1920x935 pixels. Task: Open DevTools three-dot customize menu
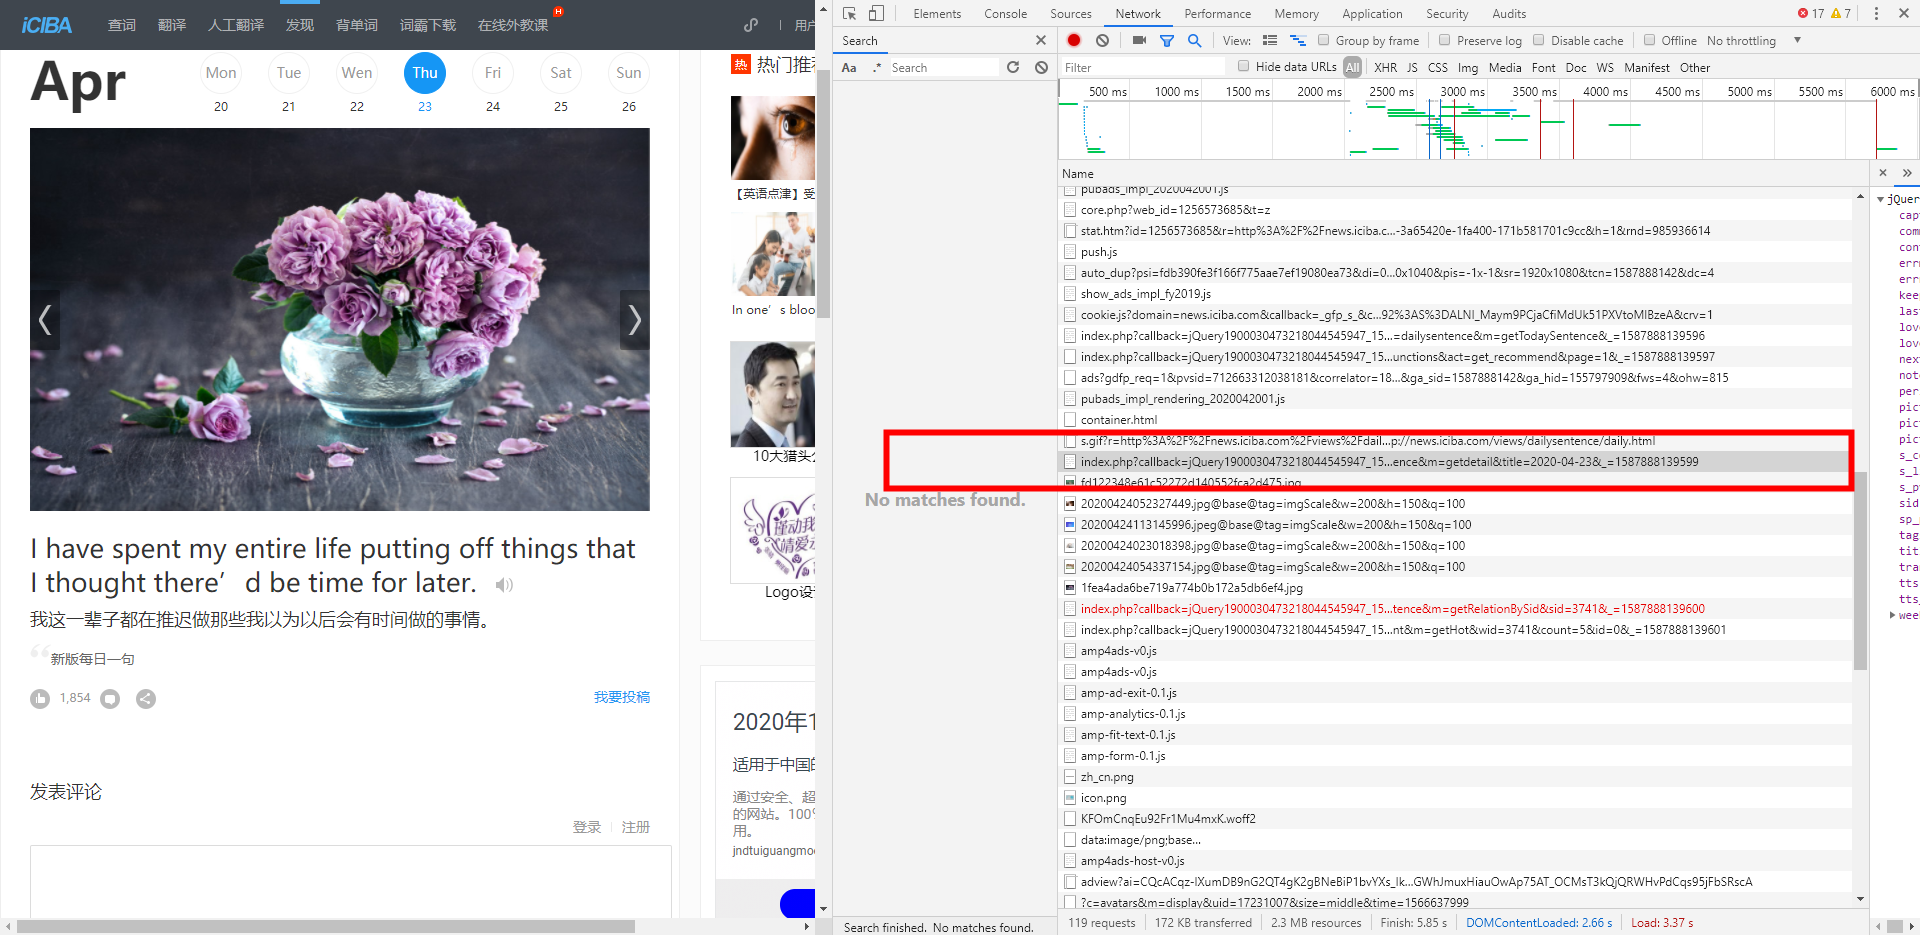click(x=1876, y=13)
